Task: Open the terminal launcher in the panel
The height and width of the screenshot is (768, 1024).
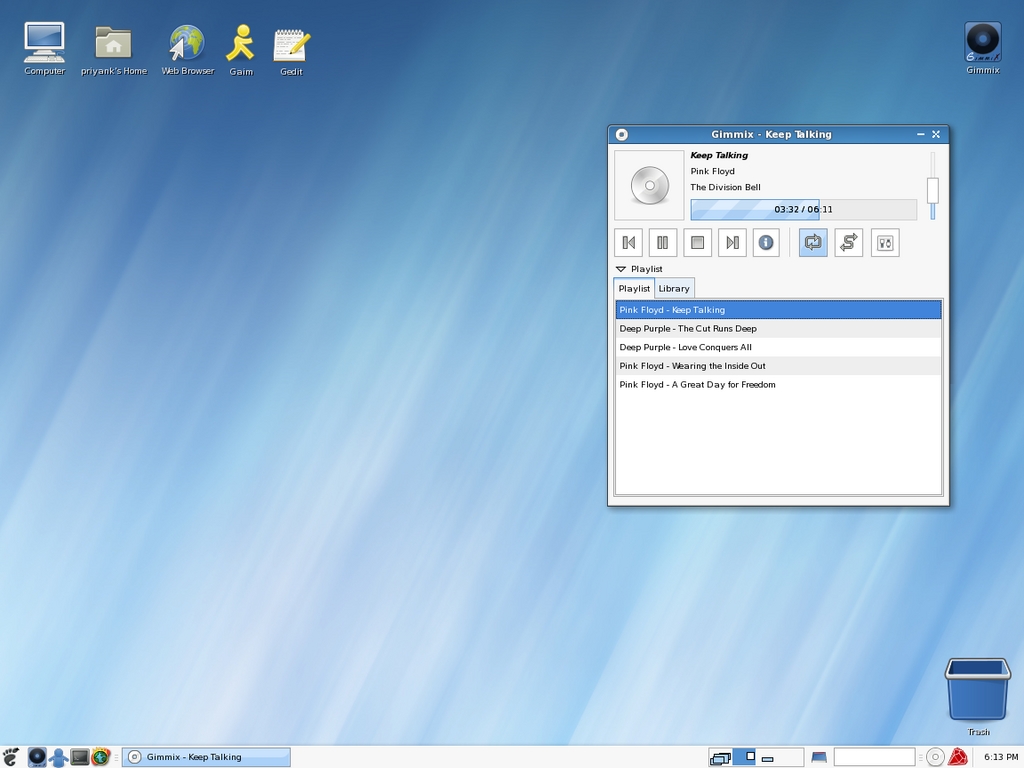Action: 80,757
